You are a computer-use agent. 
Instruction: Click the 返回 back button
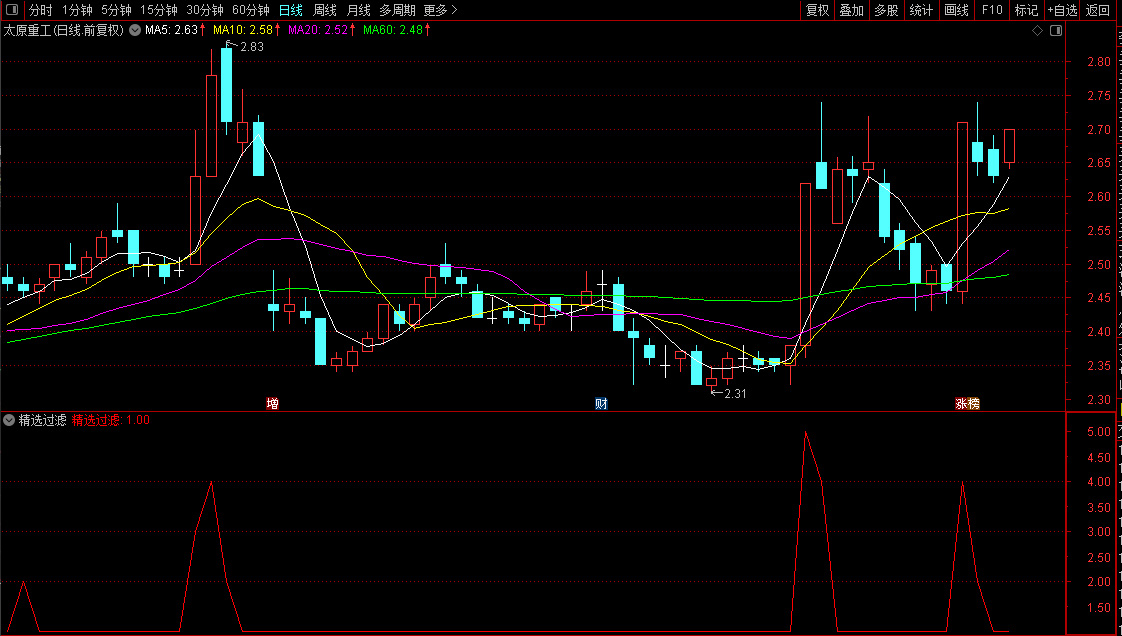pos(1098,10)
